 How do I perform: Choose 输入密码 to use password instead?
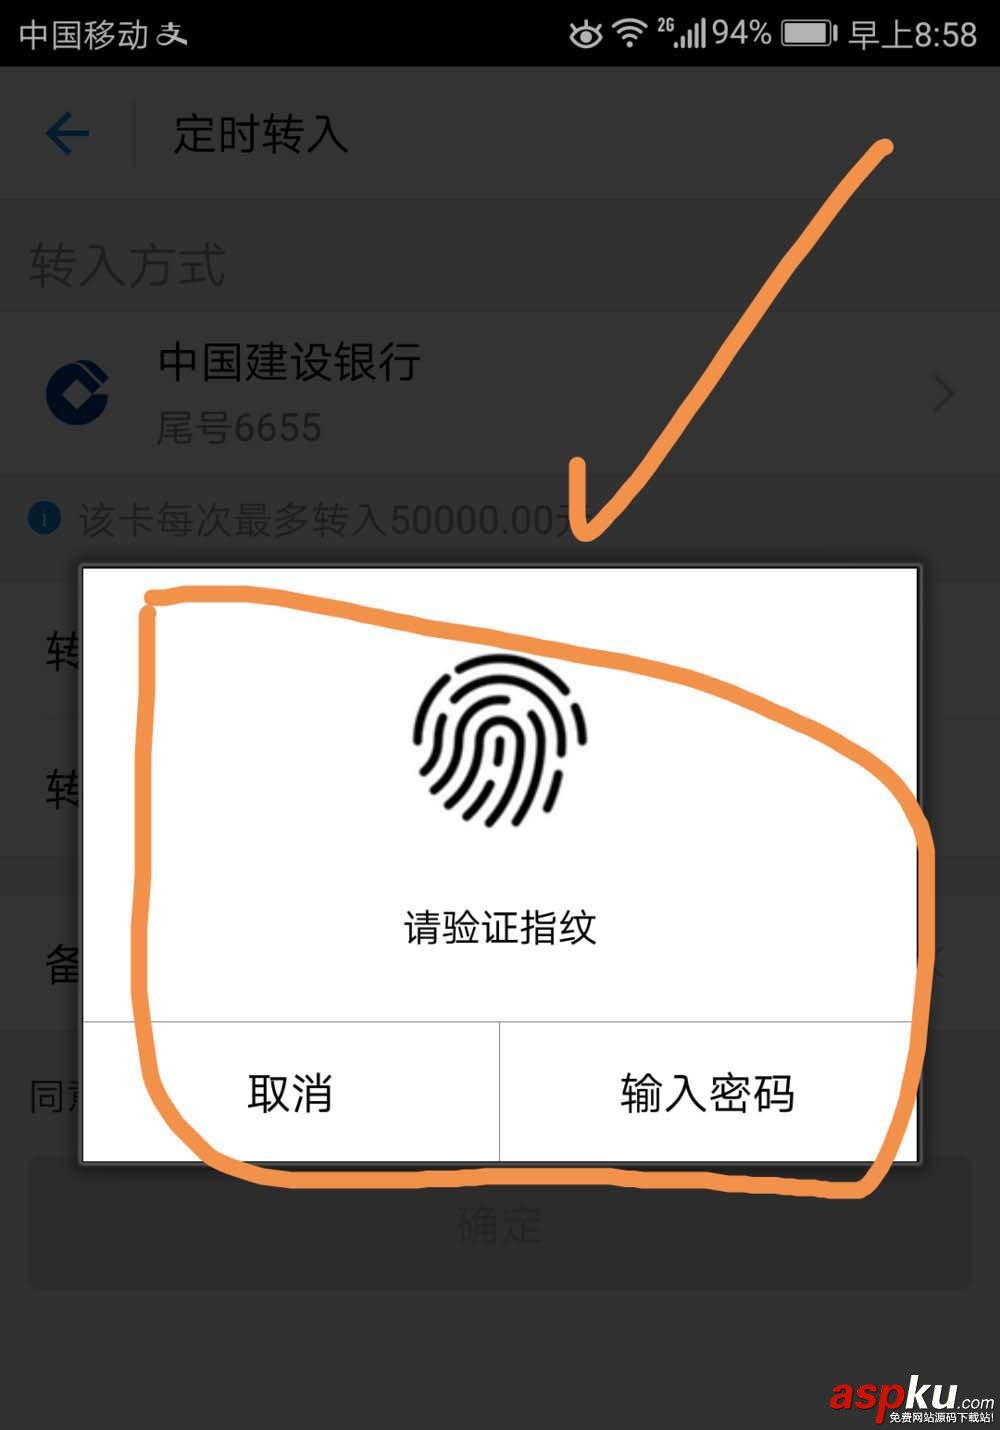[708, 1092]
